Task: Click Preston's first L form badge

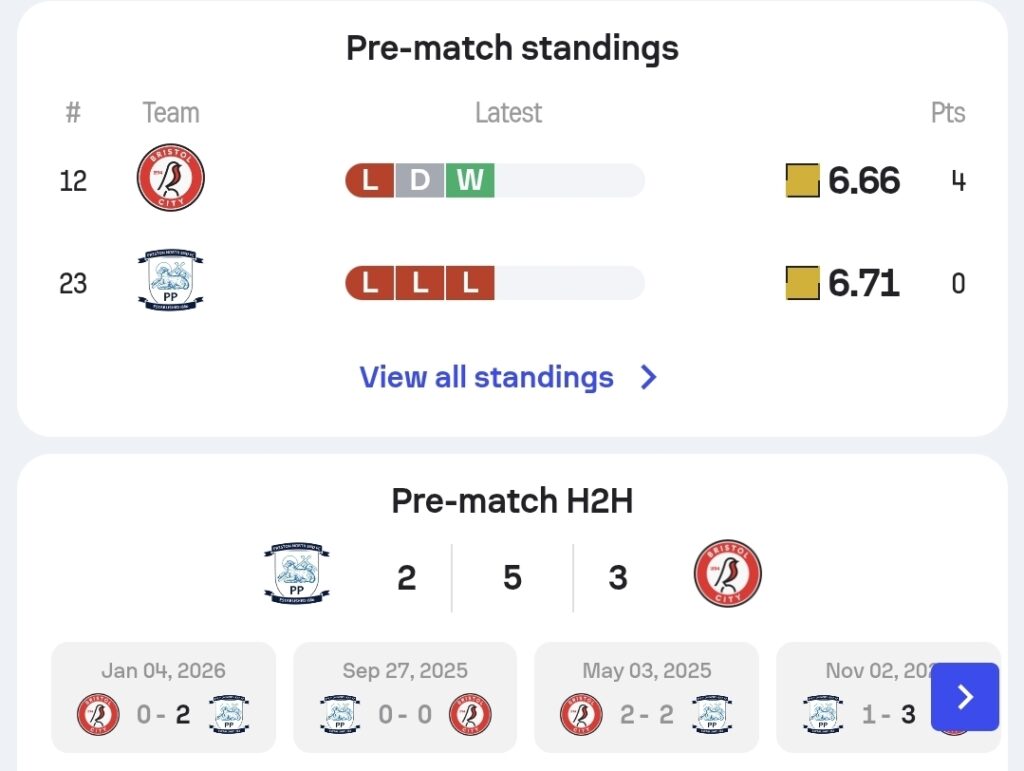Action: [370, 283]
